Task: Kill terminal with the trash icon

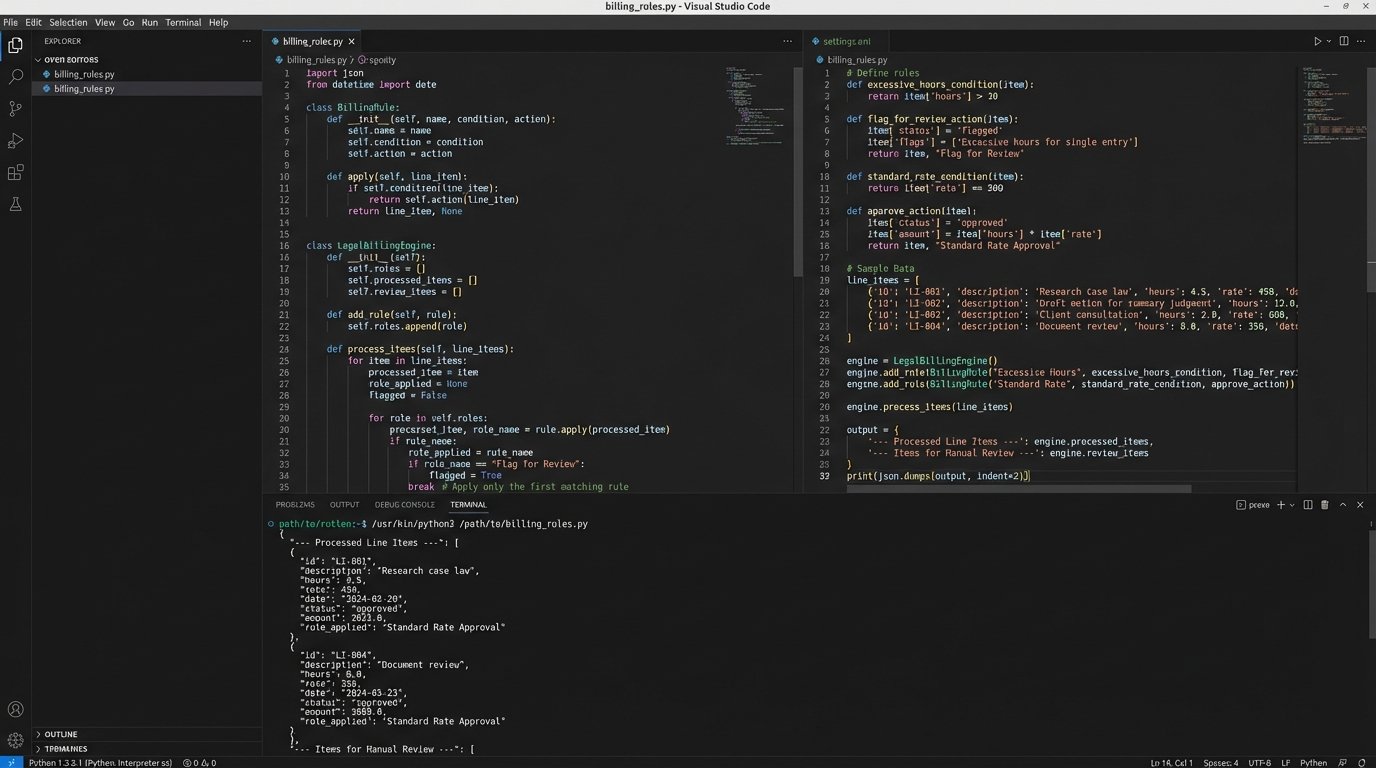Action: point(1325,505)
